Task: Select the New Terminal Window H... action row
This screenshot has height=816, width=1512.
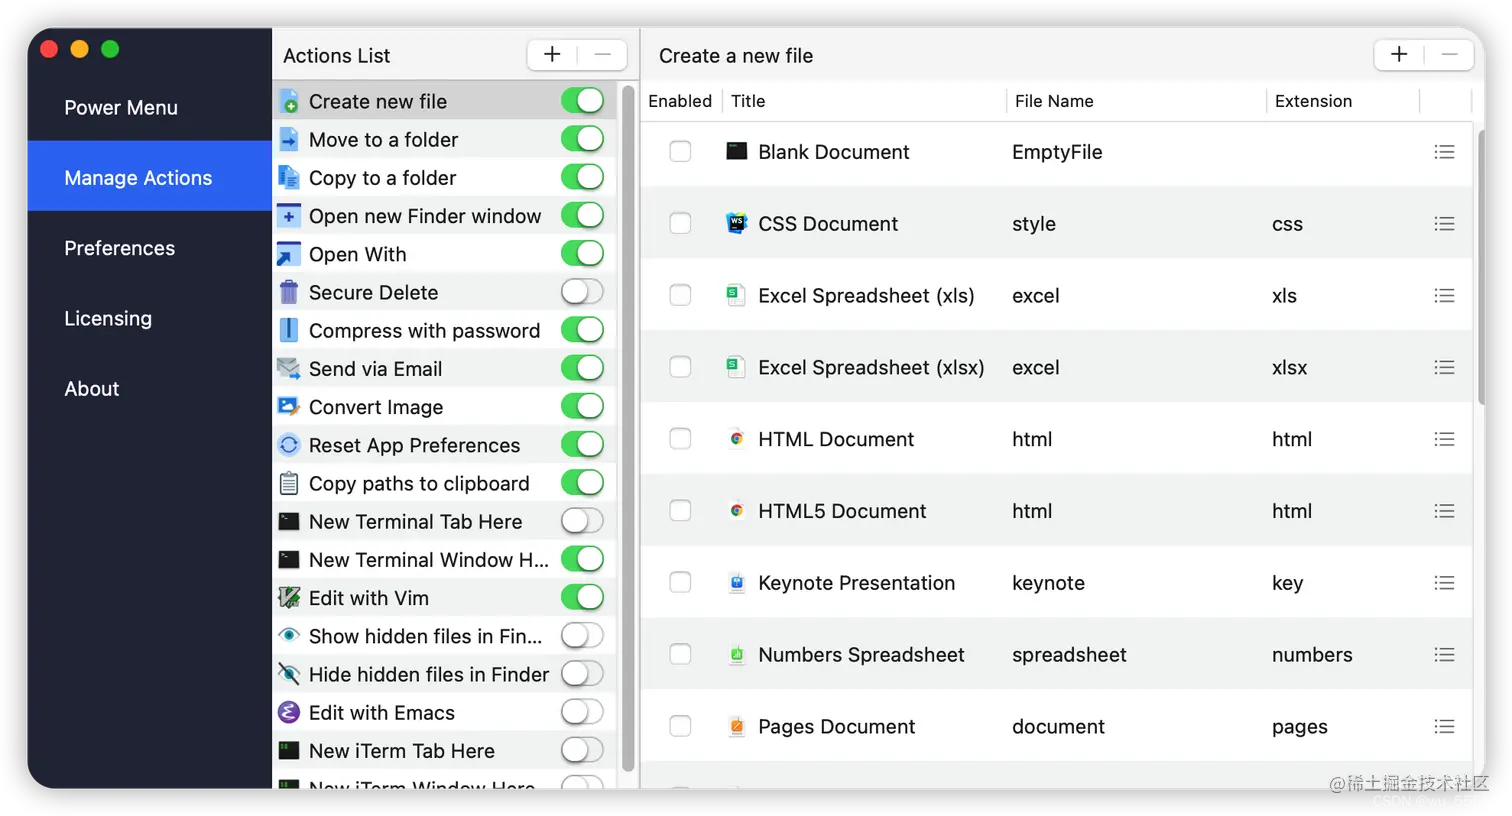Action: click(x=444, y=559)
